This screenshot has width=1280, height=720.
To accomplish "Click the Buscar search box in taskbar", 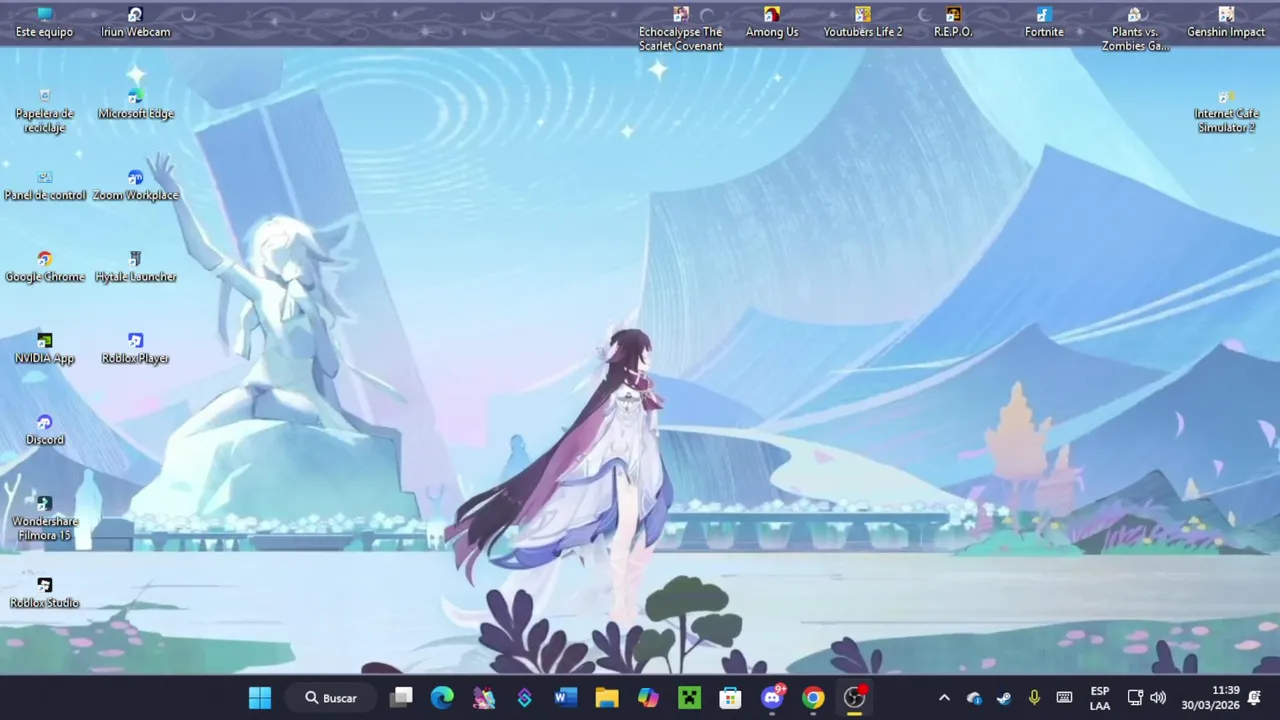I will 331,698.
